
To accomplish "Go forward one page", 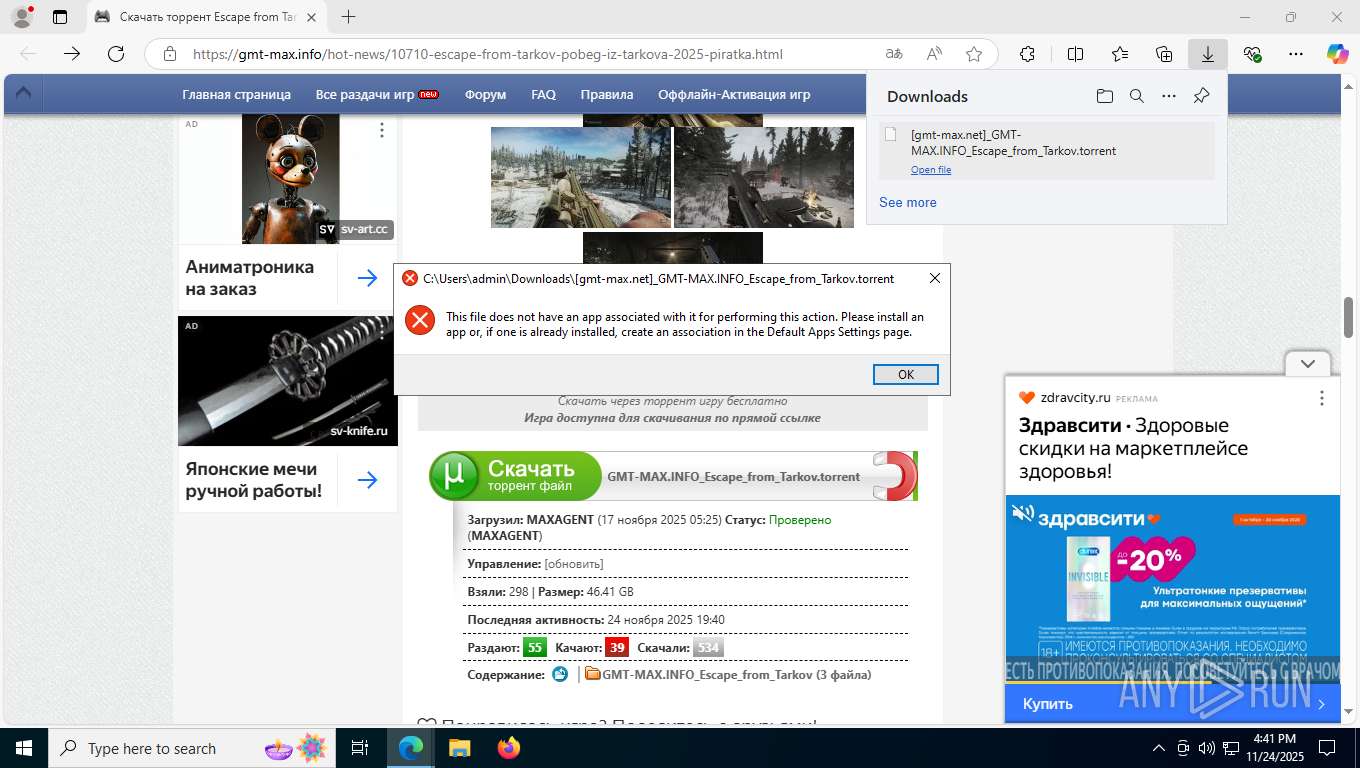I will (x=72, y=54).
